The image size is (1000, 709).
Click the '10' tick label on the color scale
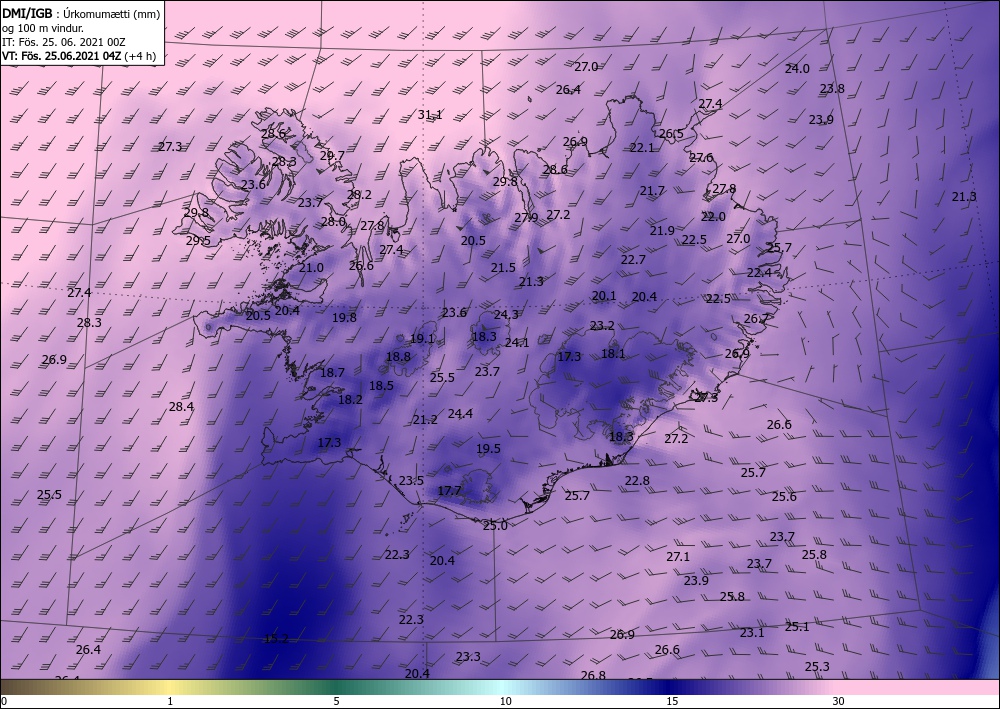coord(505,702)
